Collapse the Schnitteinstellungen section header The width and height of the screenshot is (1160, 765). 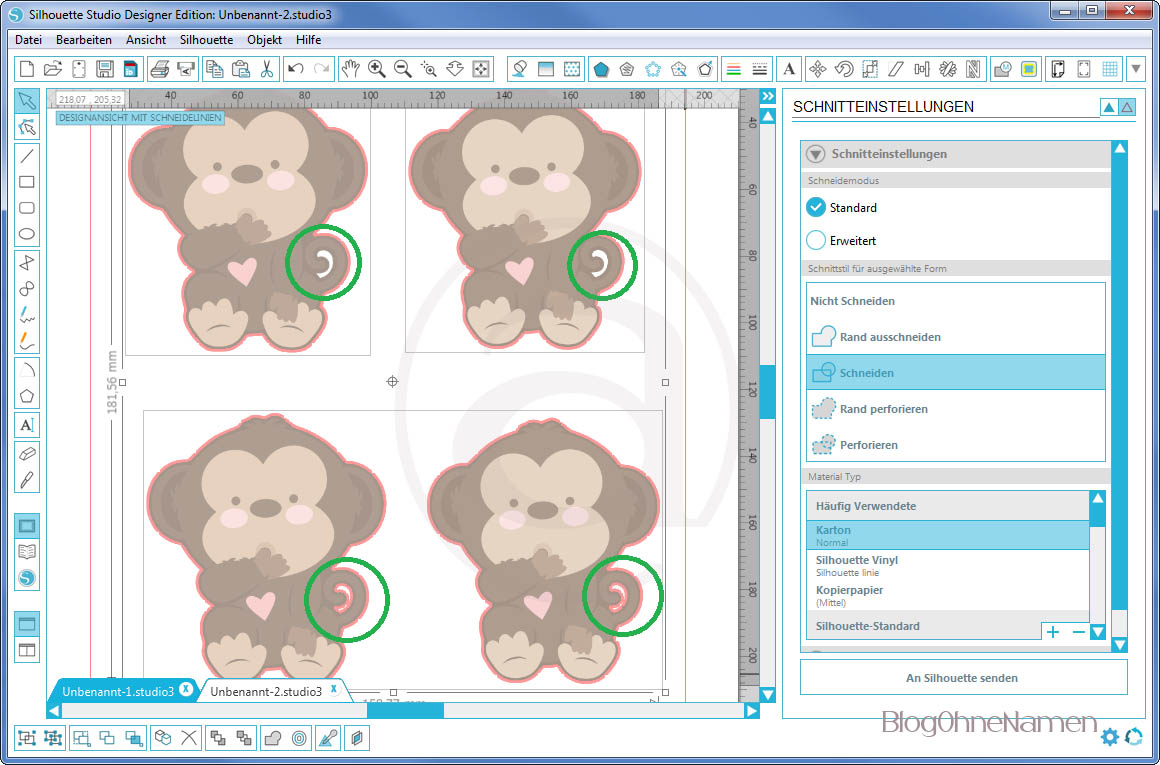(x=816, y=154)
